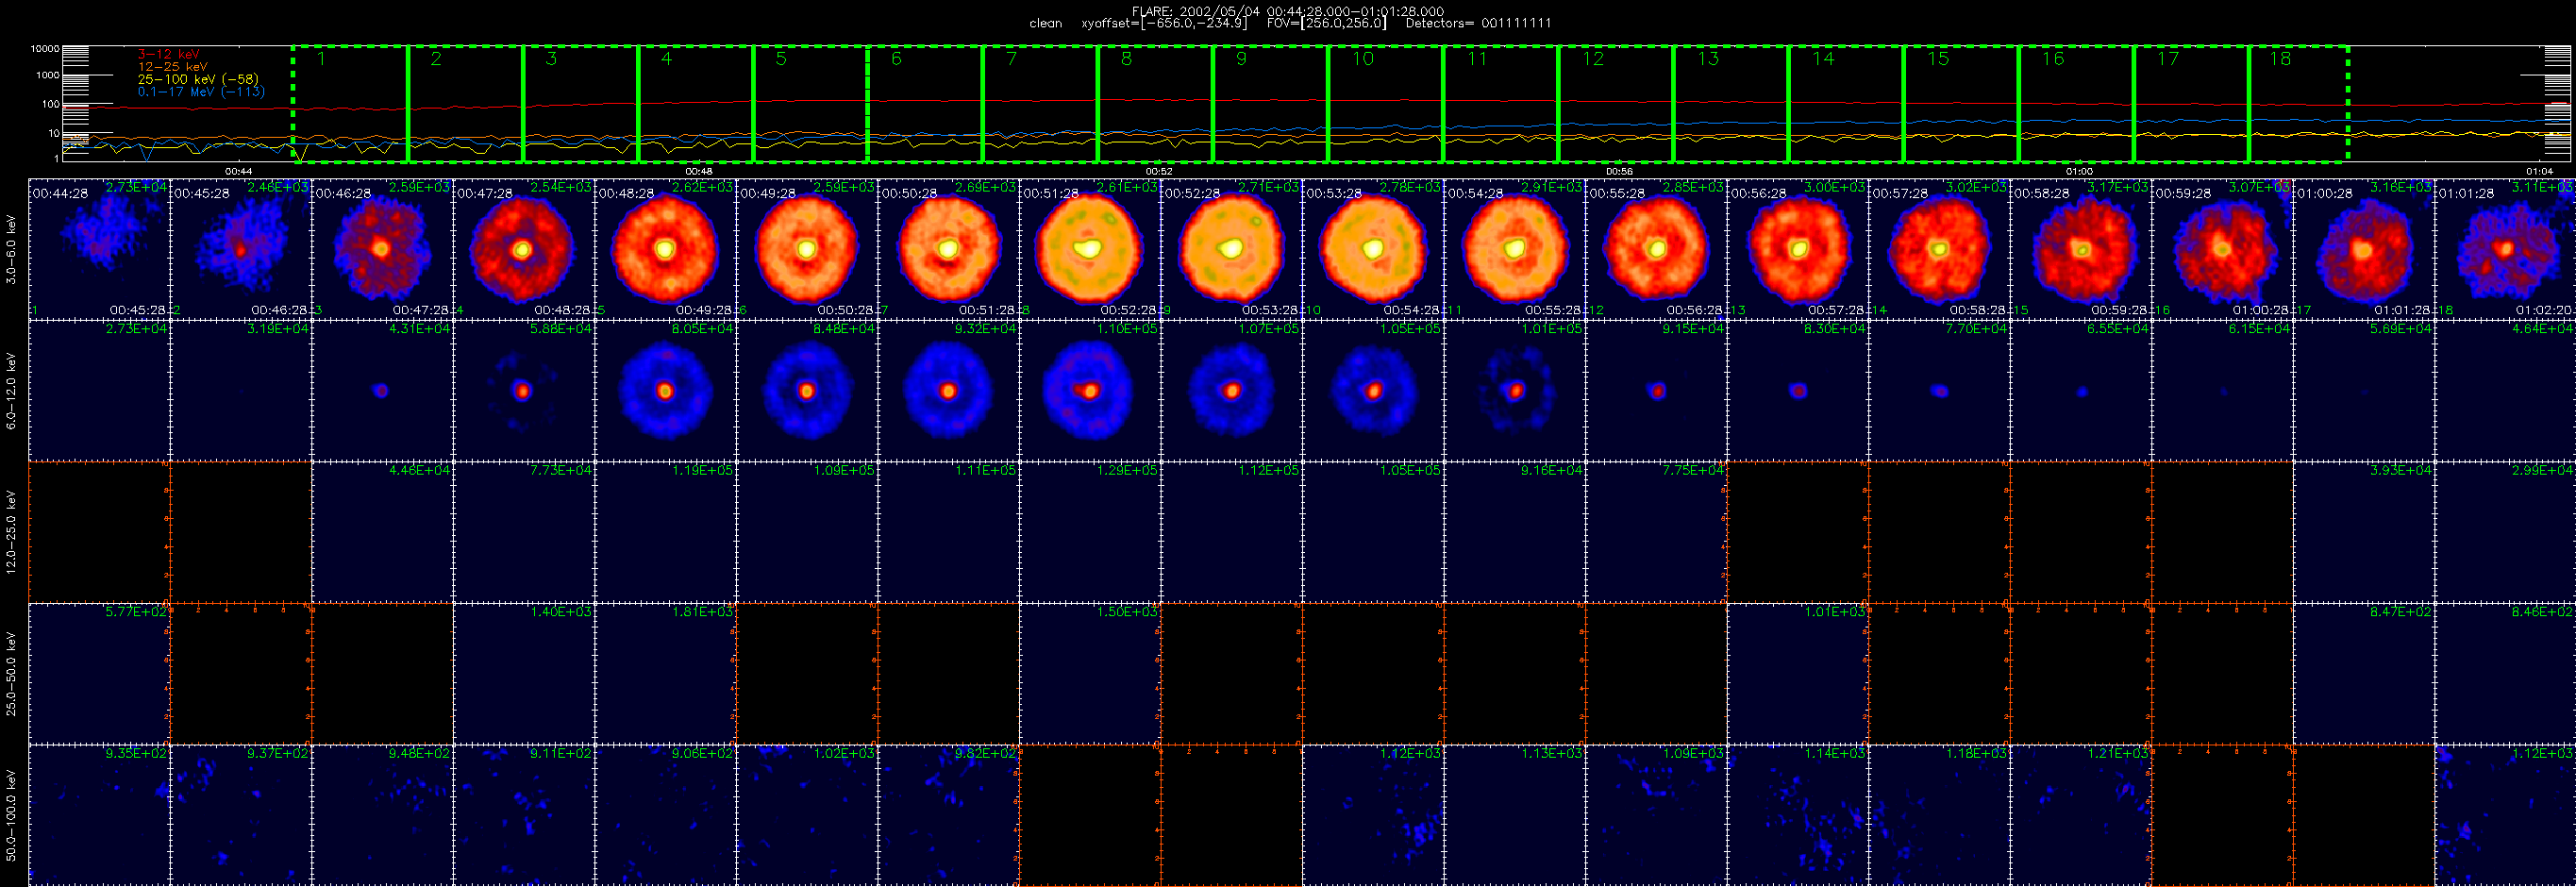
Task: Open the 50-100 keV image labeled 9.35E+02
Action: 99,816
